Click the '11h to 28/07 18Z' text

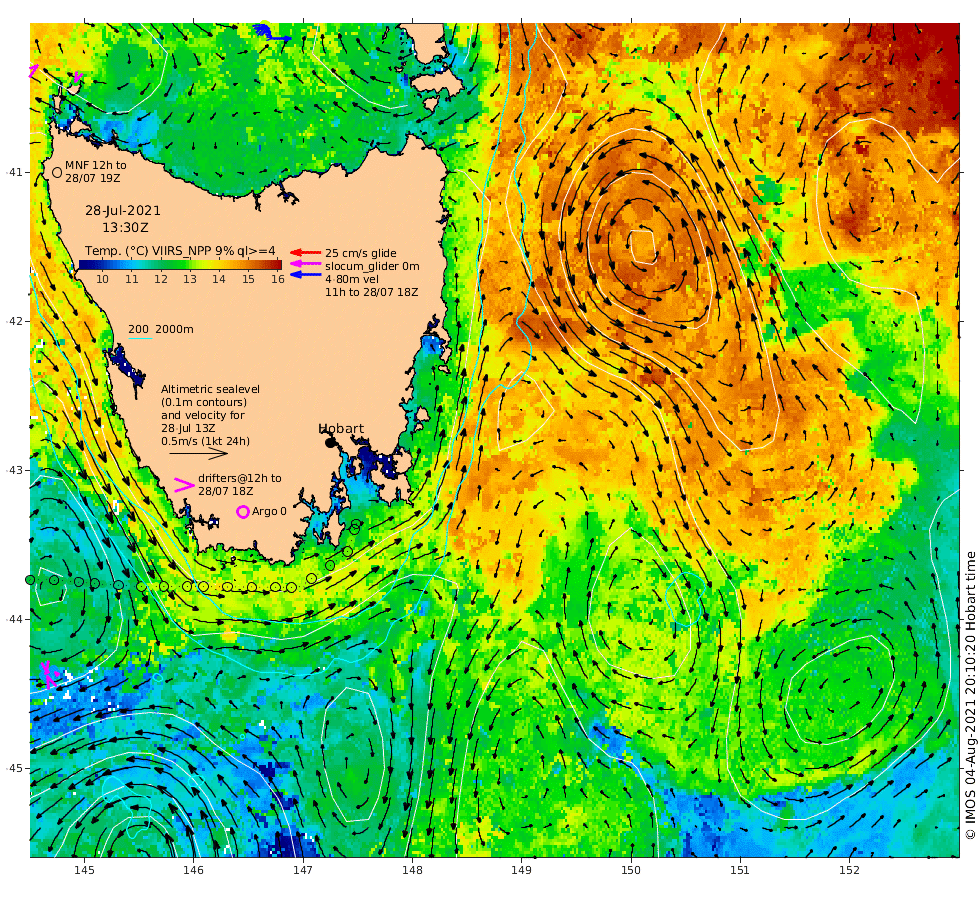(x=371, y=292)
